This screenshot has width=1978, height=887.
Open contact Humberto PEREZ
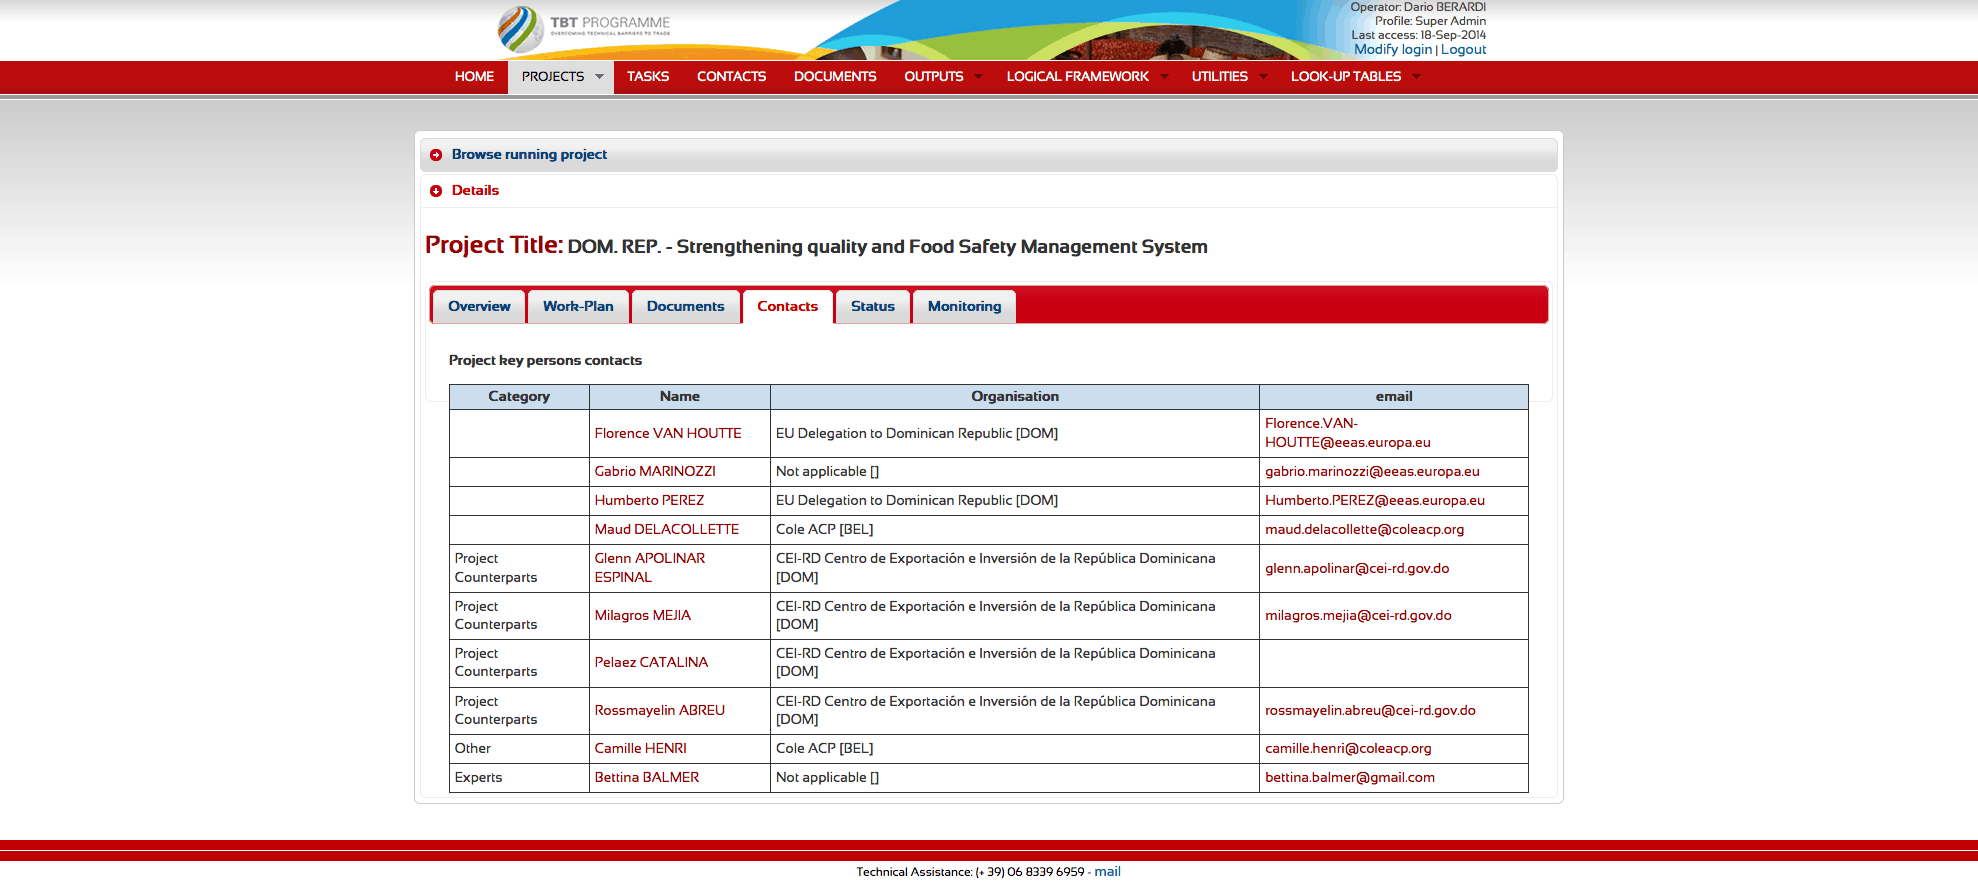pyautogui.click(x=649, y=500)
